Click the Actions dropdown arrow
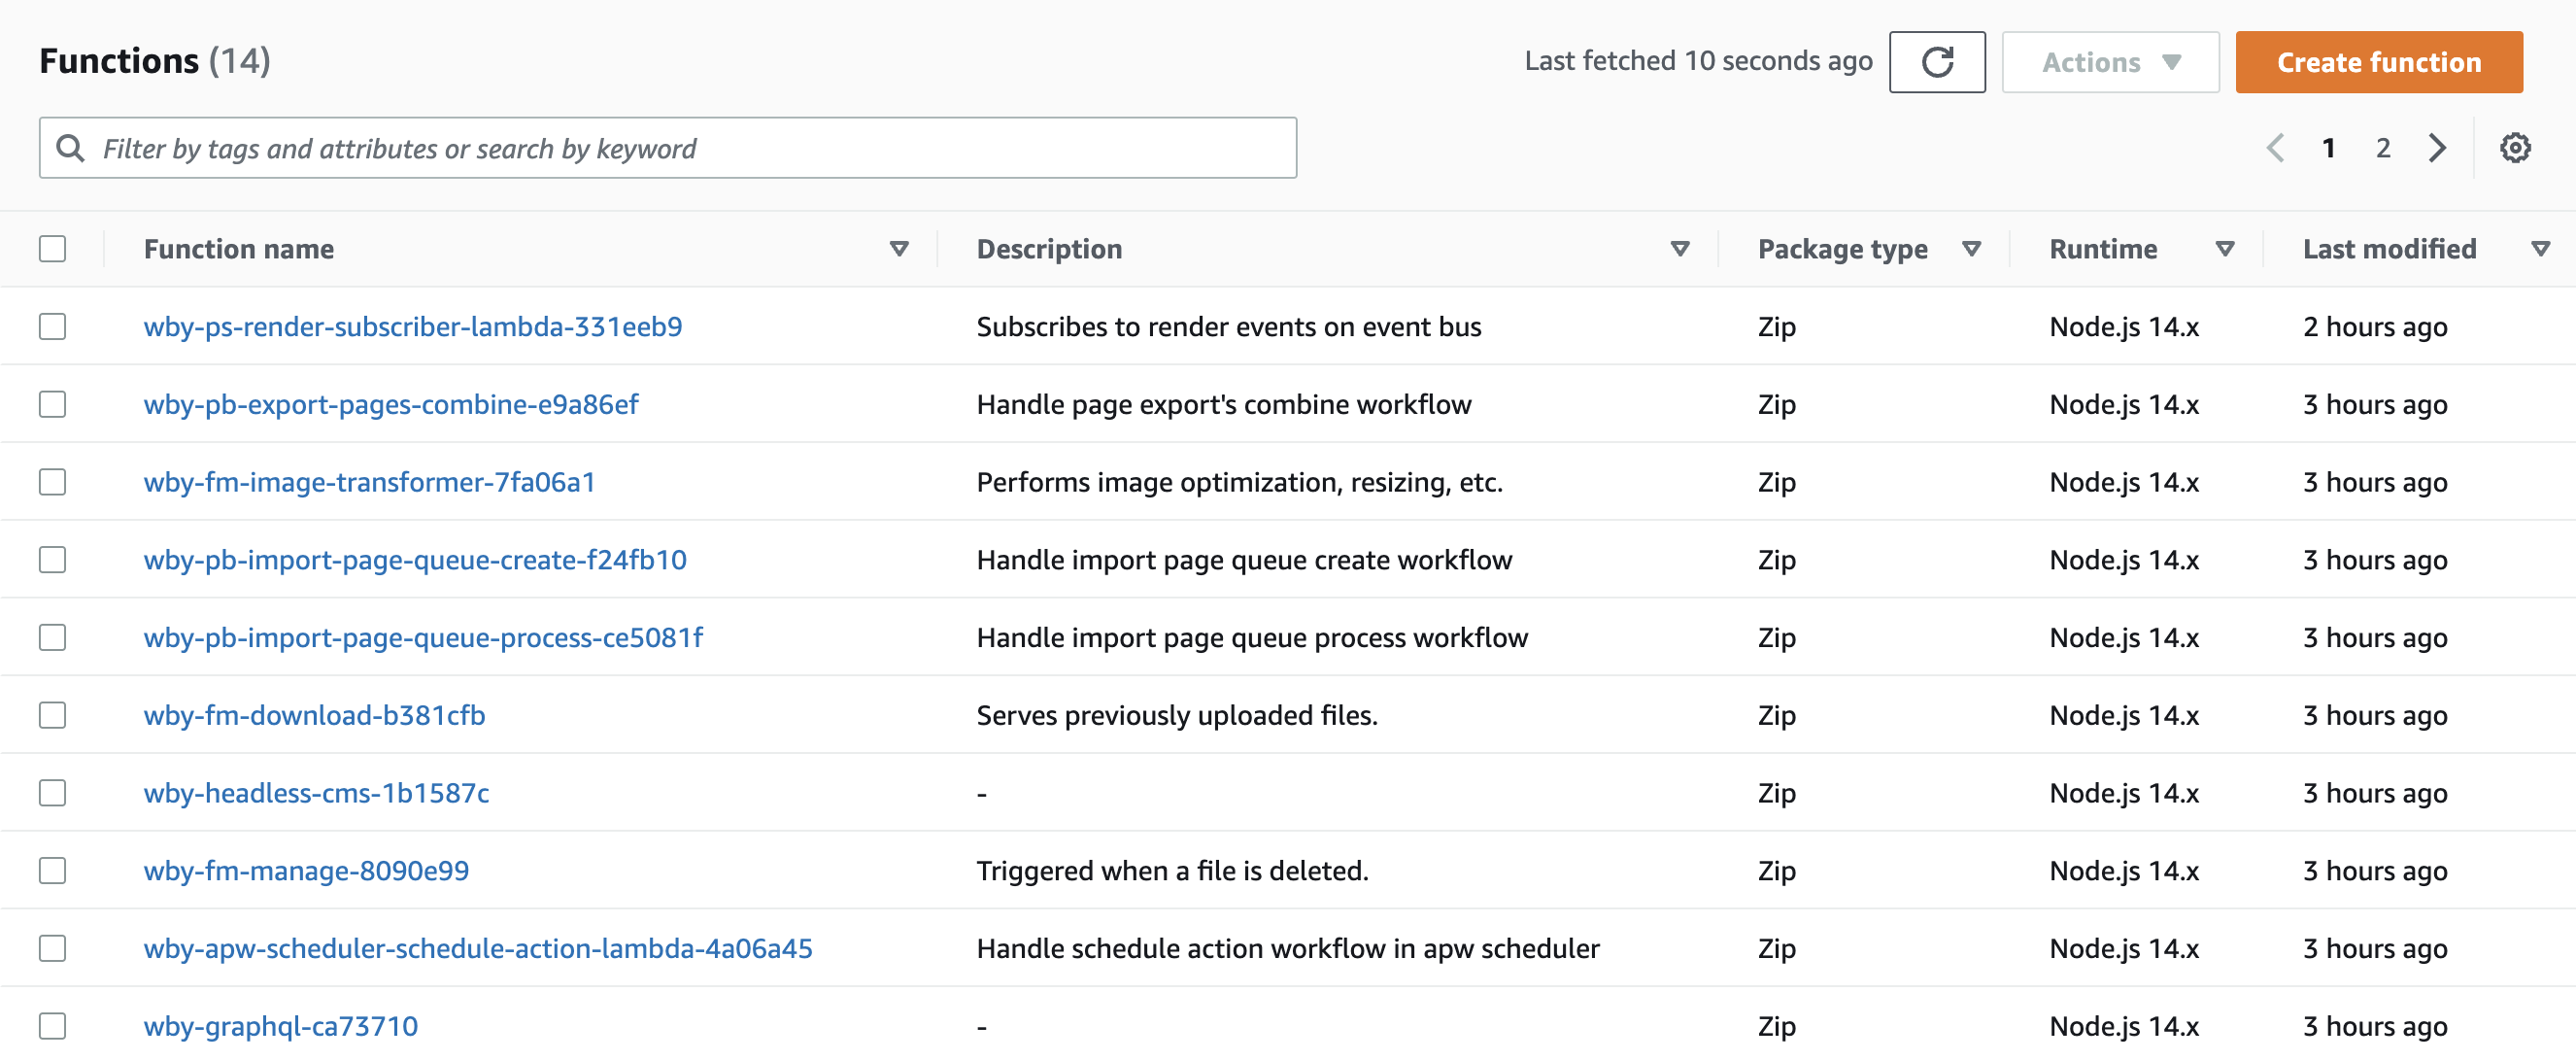The height and width of the screenshot is (1061, 2576). coord(2177,61)
